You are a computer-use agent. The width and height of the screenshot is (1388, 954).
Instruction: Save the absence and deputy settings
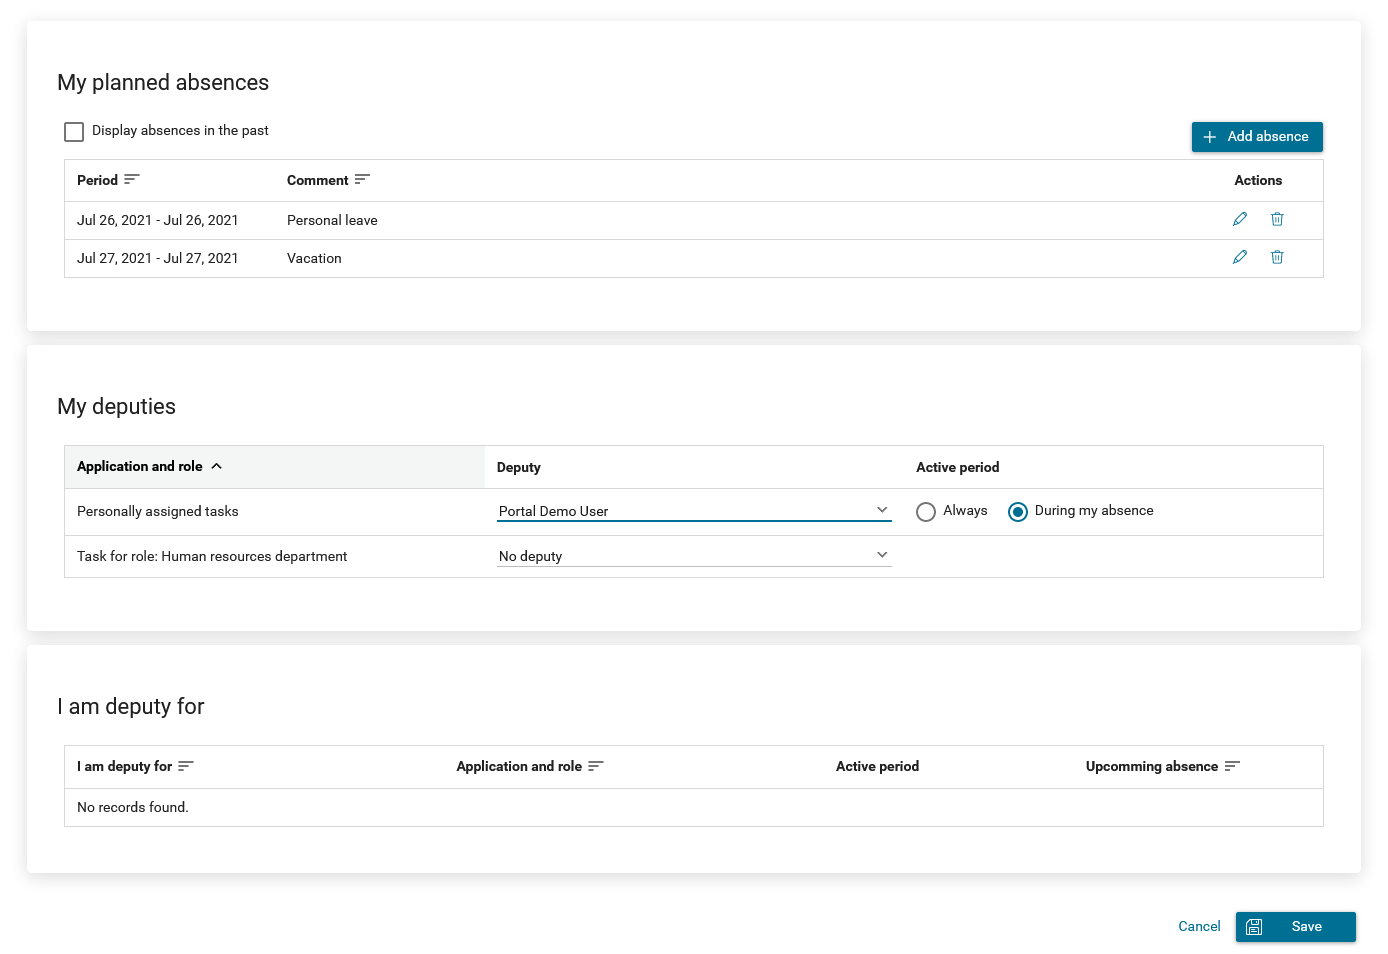(x=1296, y=927)
